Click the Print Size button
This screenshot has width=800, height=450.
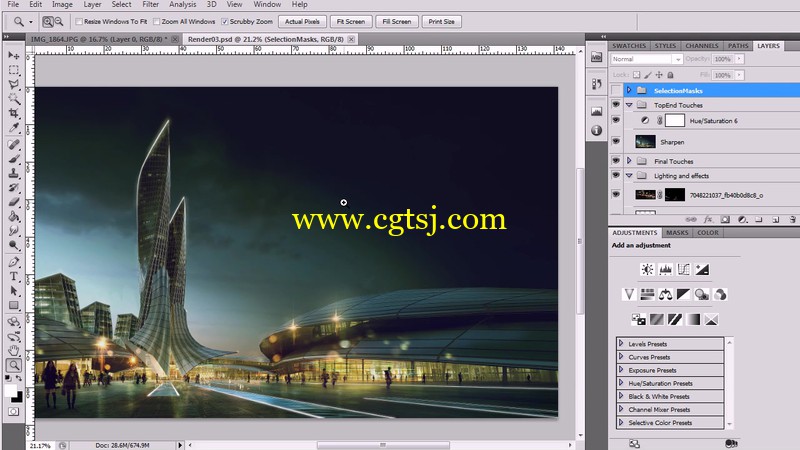441,21
